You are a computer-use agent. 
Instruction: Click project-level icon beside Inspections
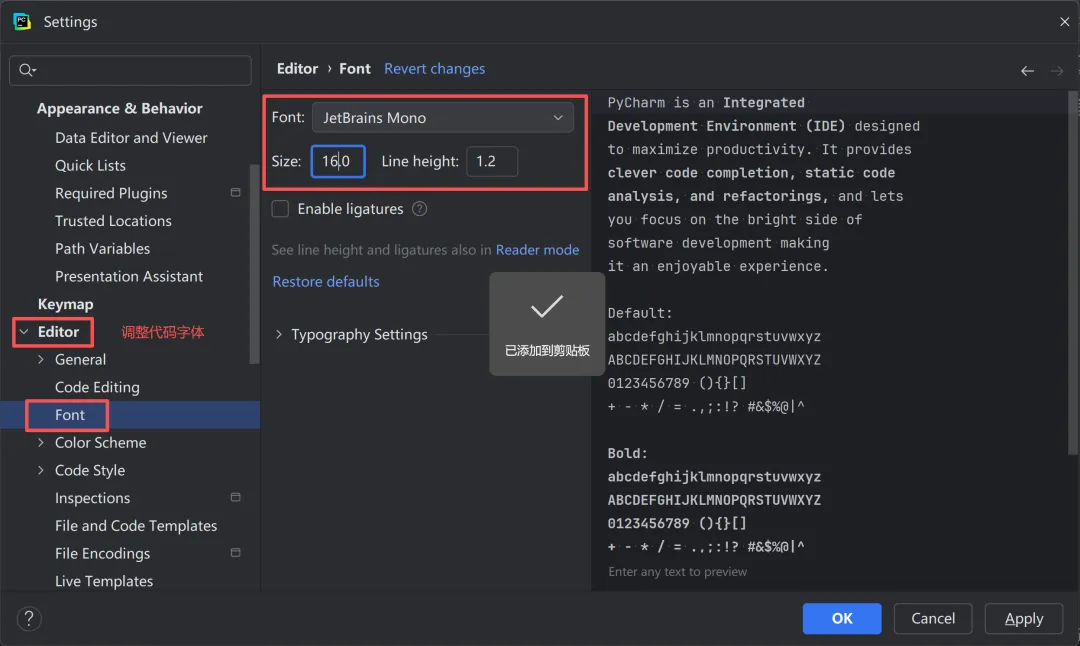[x=236, y=497]
